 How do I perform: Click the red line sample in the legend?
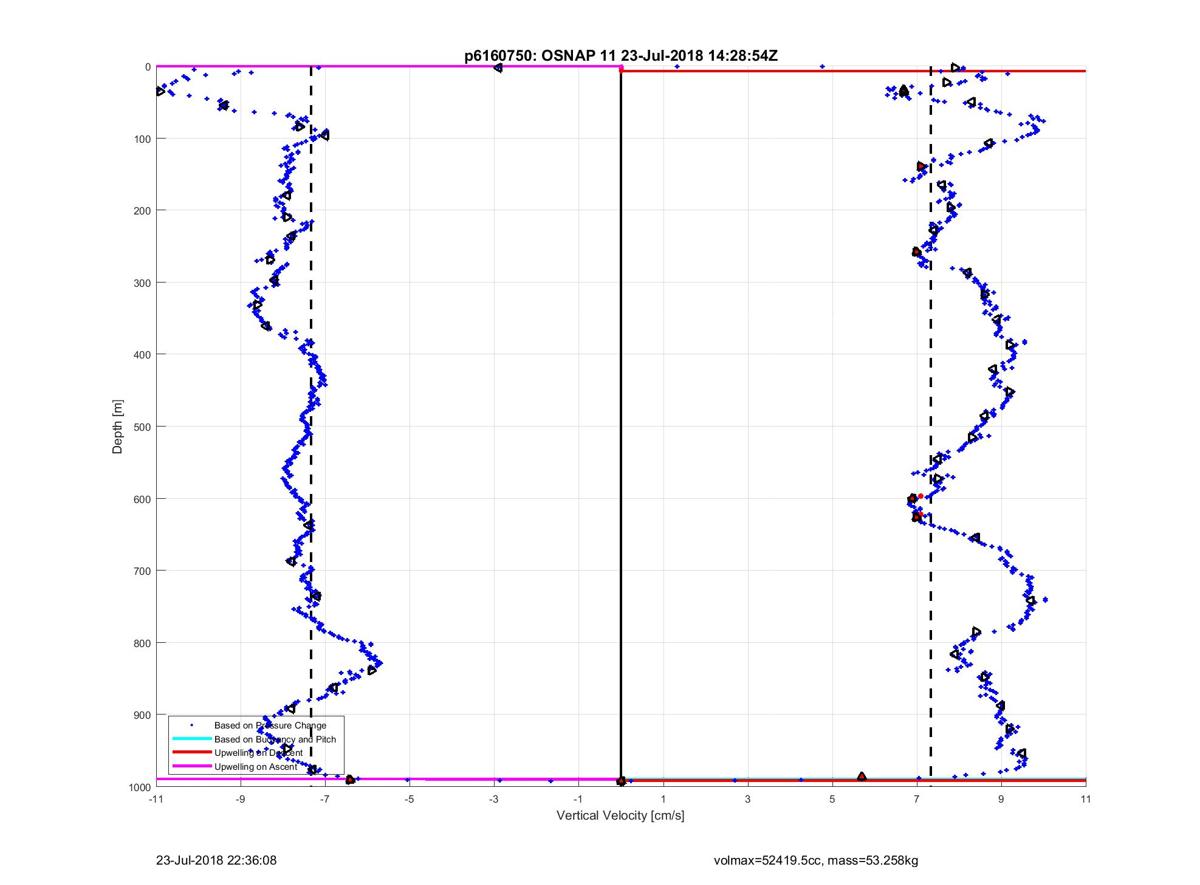pos(191,752)
